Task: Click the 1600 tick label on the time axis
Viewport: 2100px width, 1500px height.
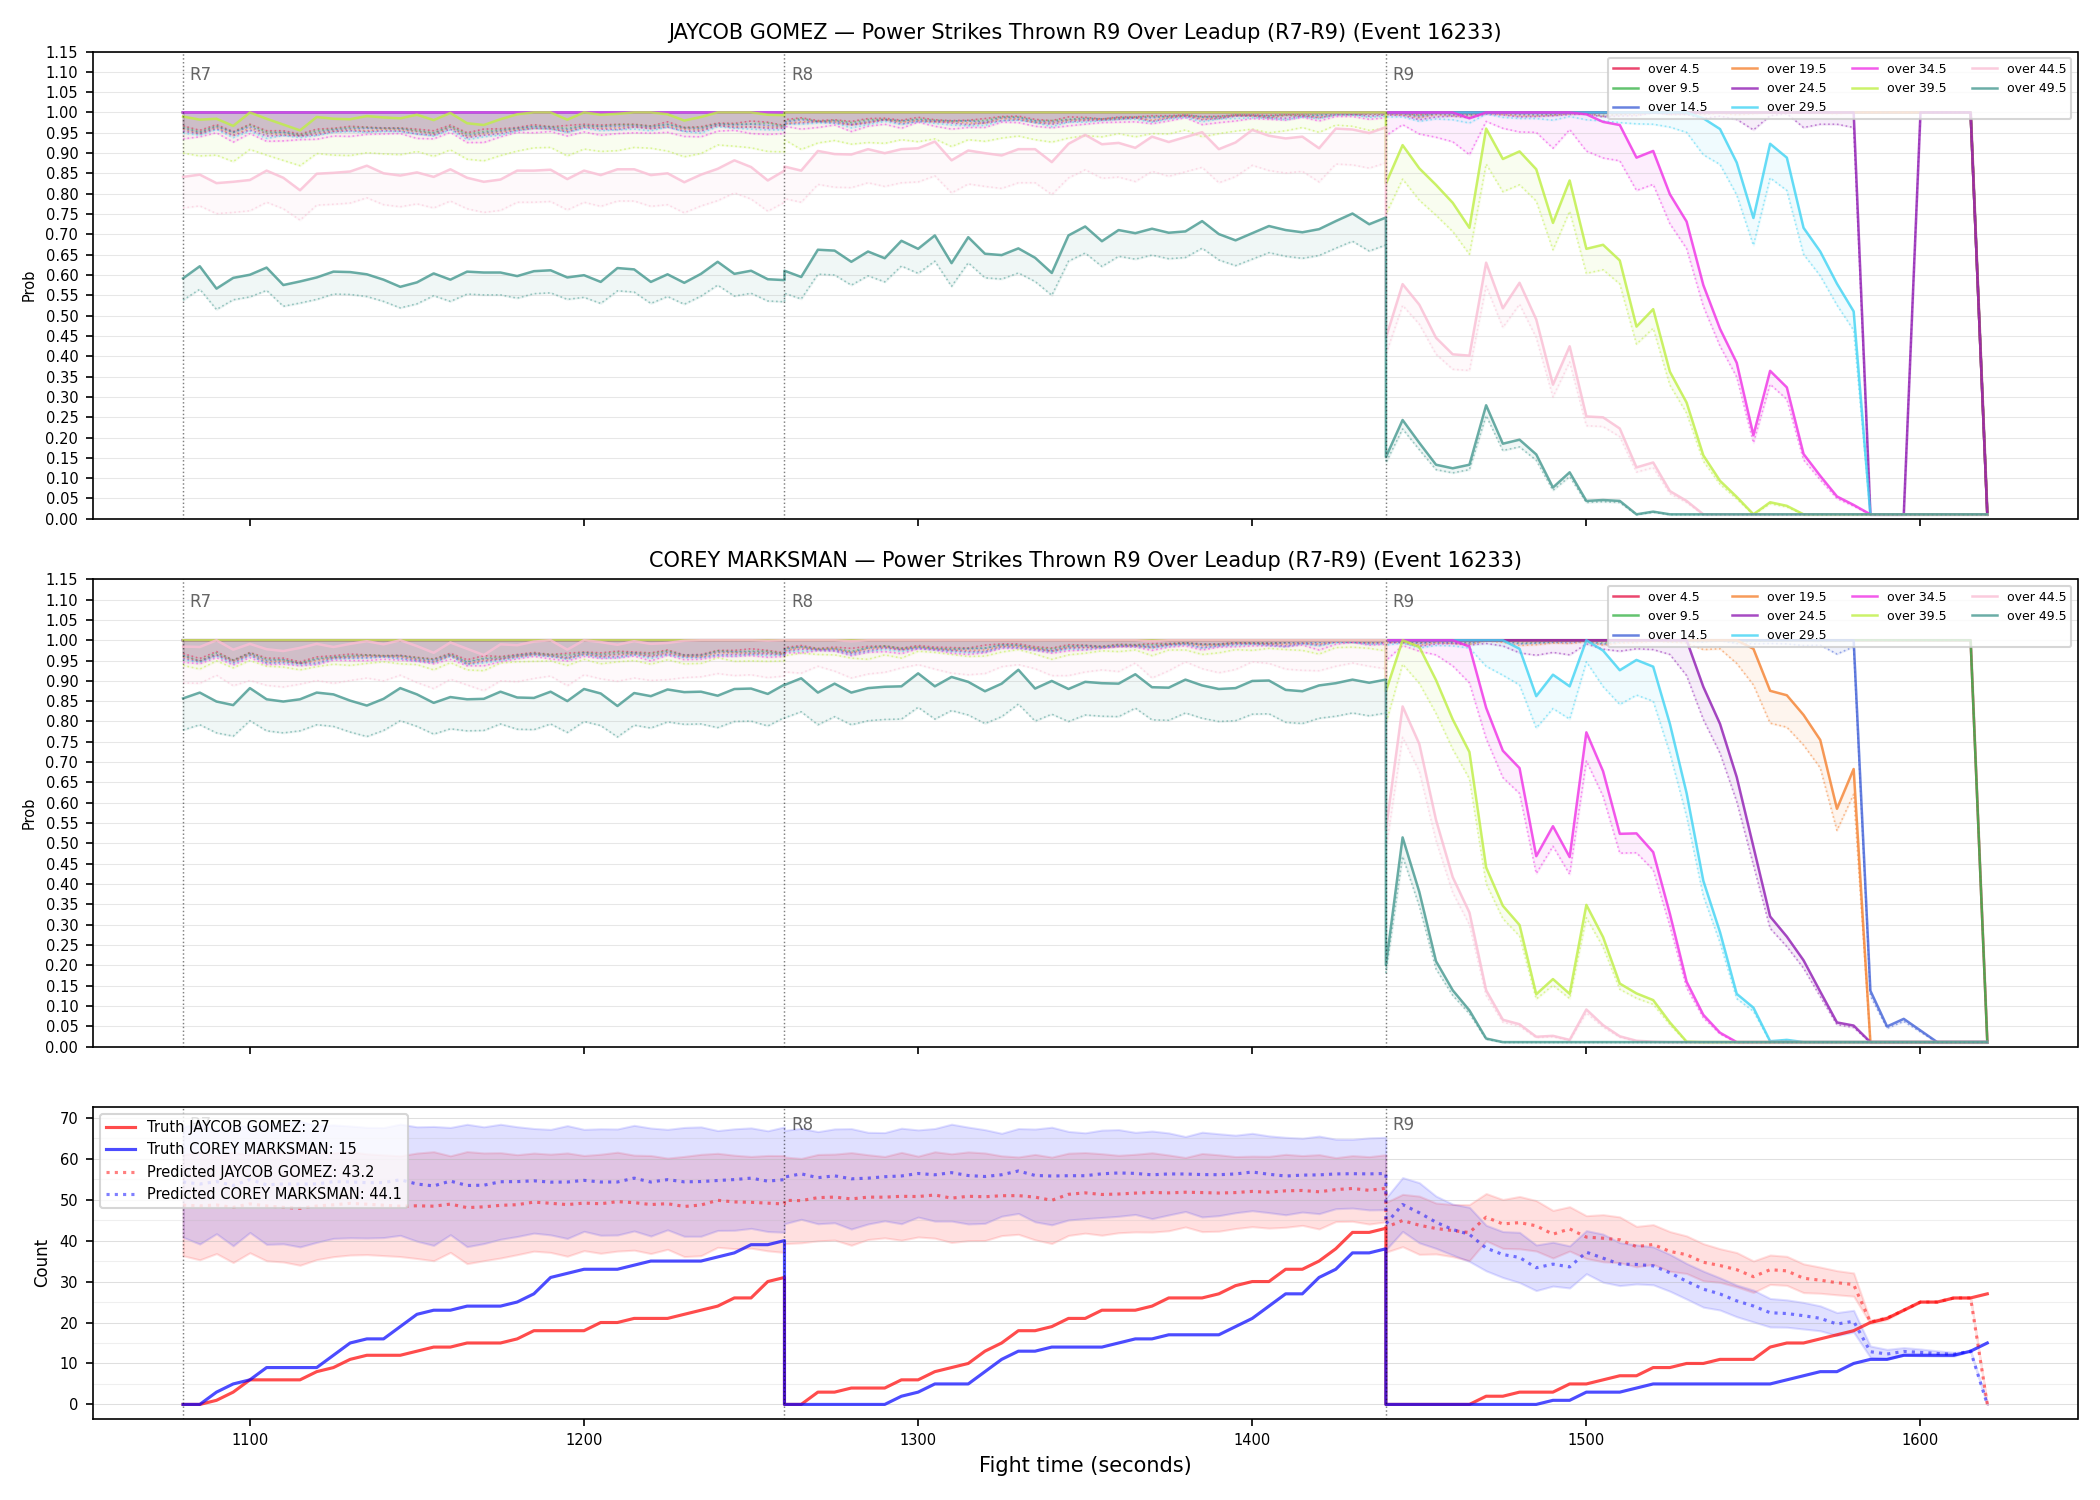Action: click(x=1920, y=1439)
